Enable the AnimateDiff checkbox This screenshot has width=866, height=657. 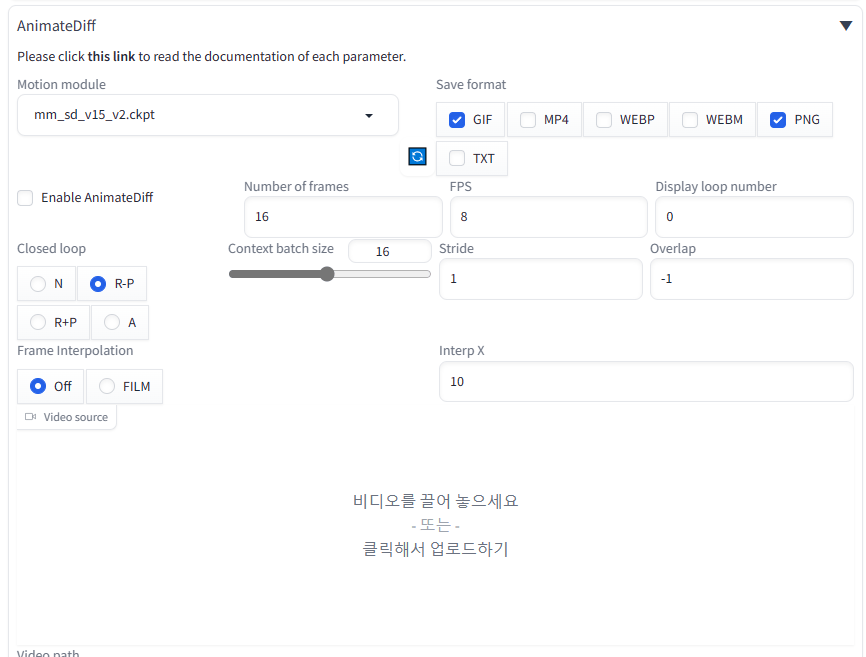[x=26, y=198]
